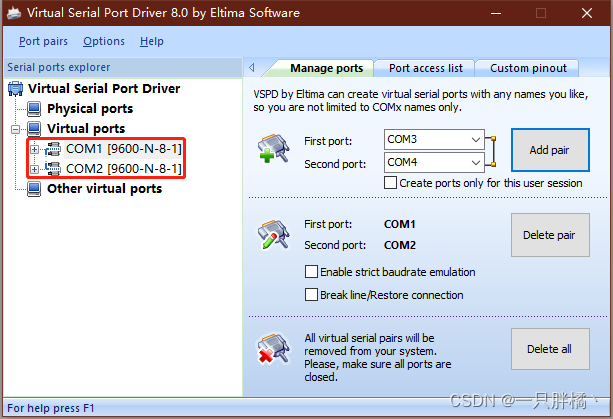Minimize the Virtual Serial Port Driver window
The width and height of the screenshot is (613, 419).
pyautogui.click(x=496, y=13)
